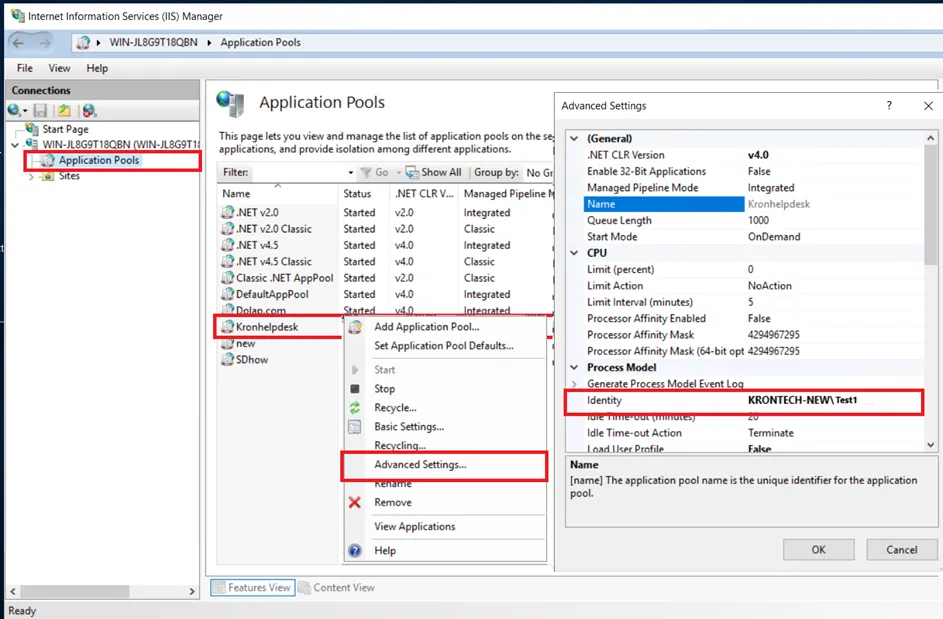
Task: Click the Classic .NET AppPool icon
Action: pyautogui.click(x=227, y=277)
